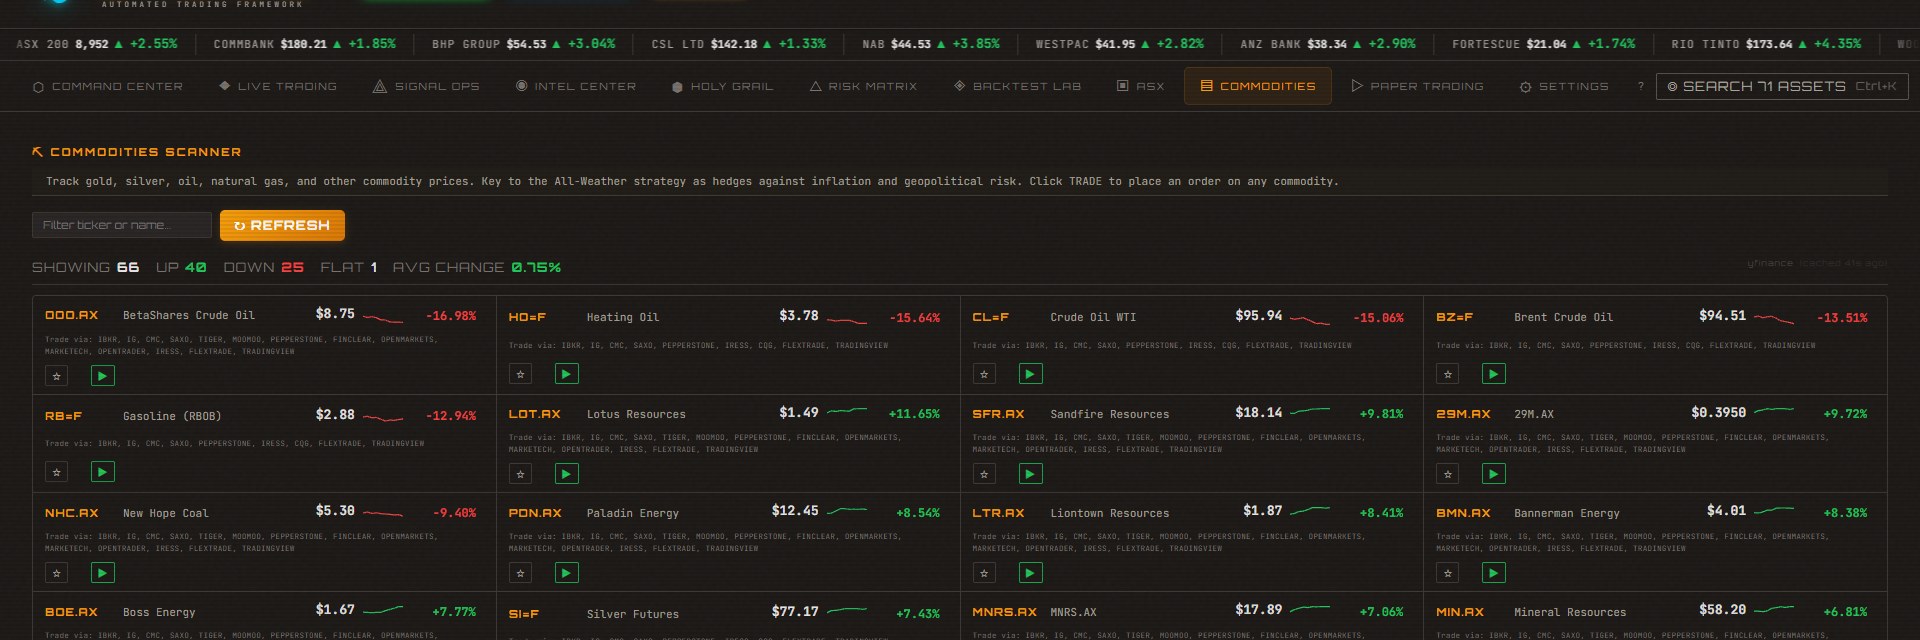
Task: Click SI=F Silver Futures ticker
Action: tap(524, 614)
